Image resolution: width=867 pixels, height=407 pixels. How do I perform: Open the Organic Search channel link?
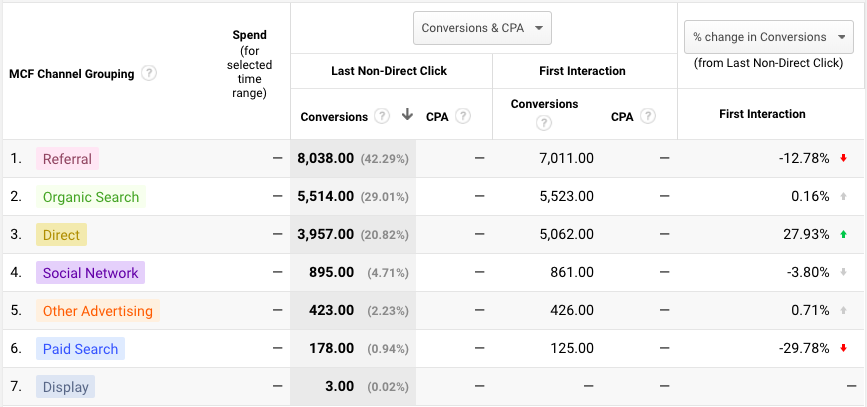pyautogui.click(x=91, y=197)
